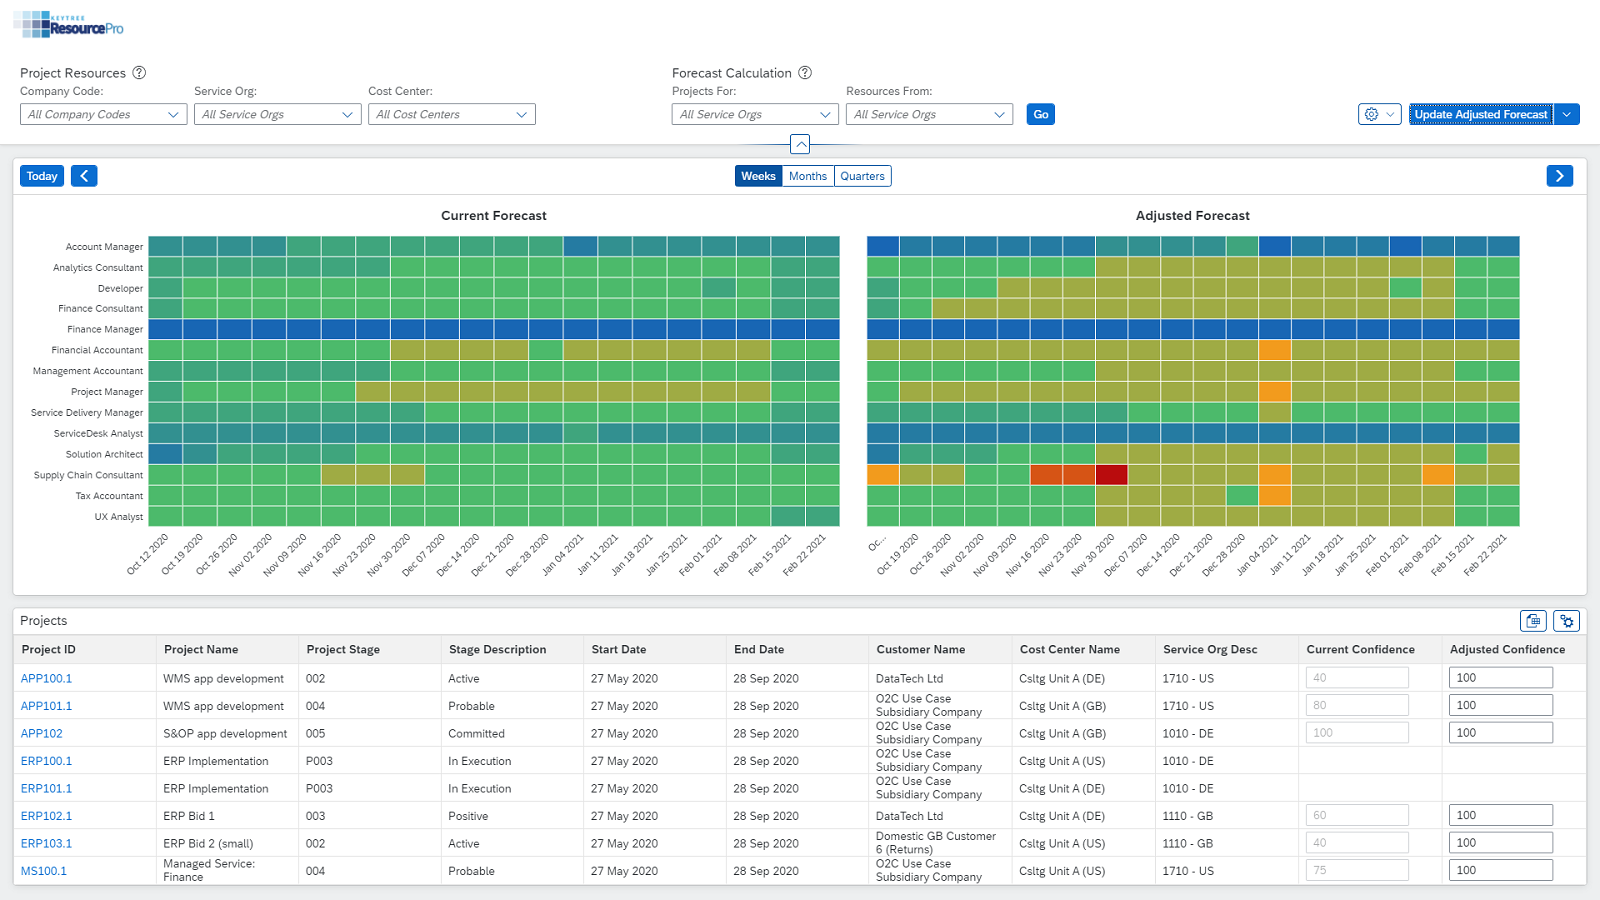Click the Go button
The image size is (1600, 900).
point(1040,114)
